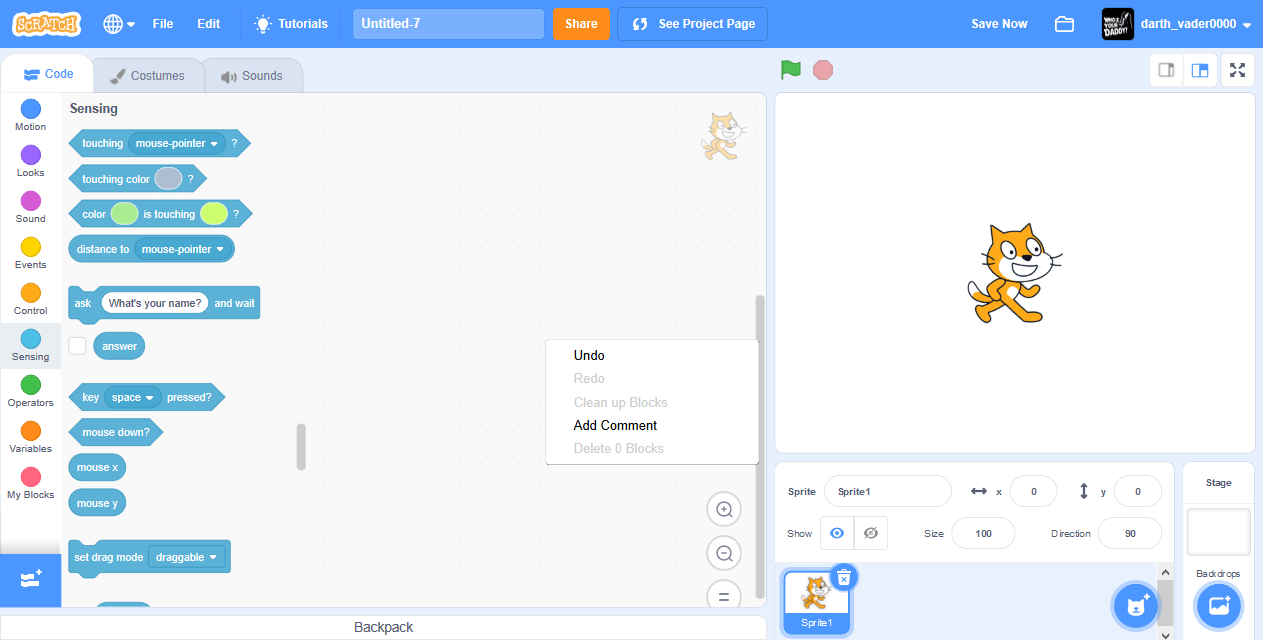Click Save Now
The image size is (1263, 640).
coord(999,24)
